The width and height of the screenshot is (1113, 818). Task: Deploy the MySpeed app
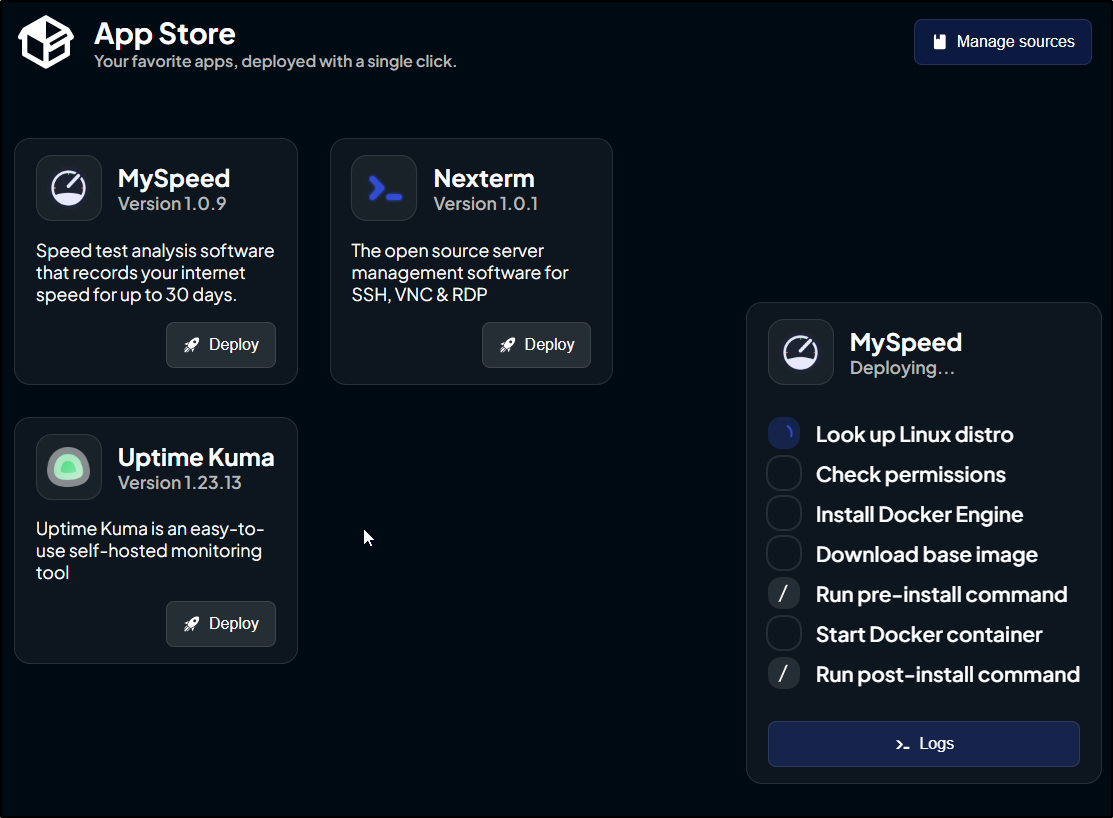(221, 345)
